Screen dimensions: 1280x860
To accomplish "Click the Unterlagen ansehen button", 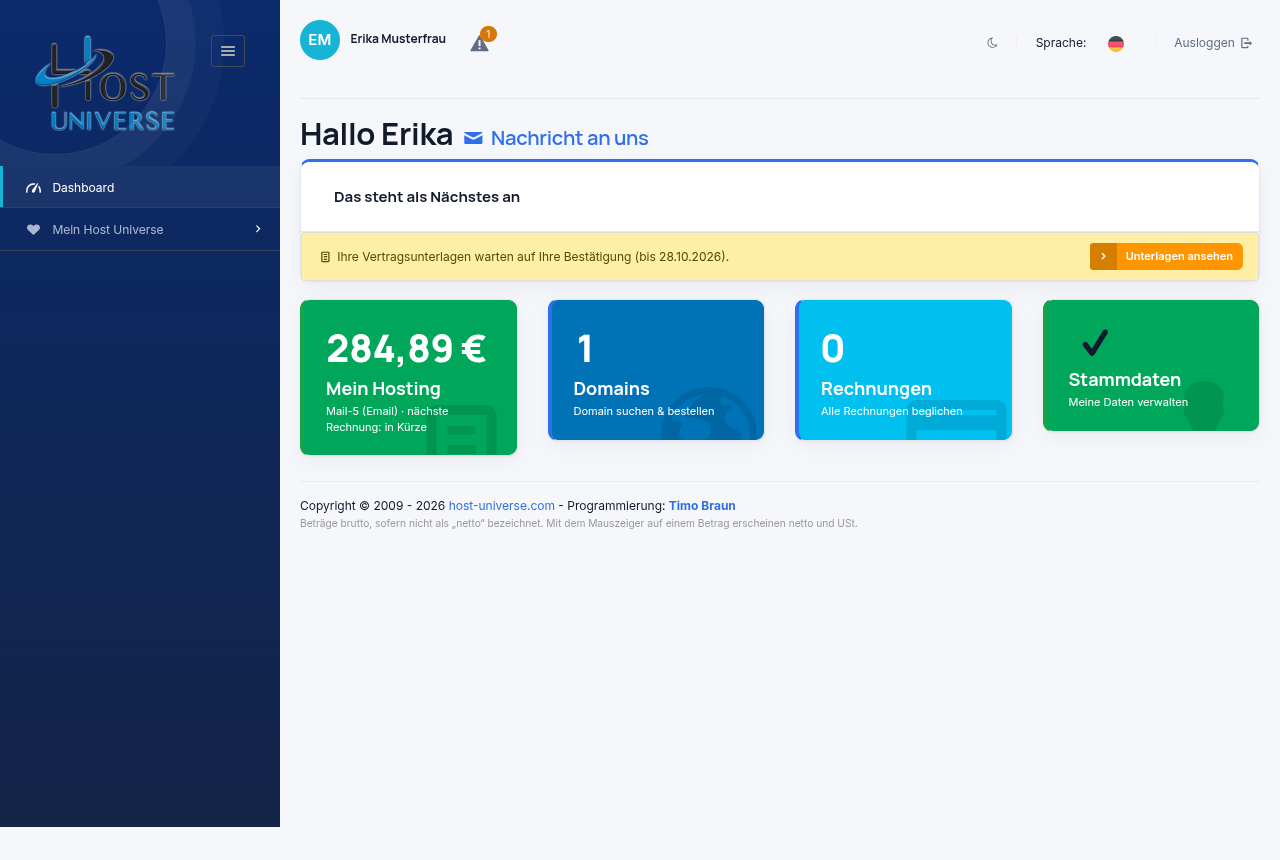I will 1166,256.
